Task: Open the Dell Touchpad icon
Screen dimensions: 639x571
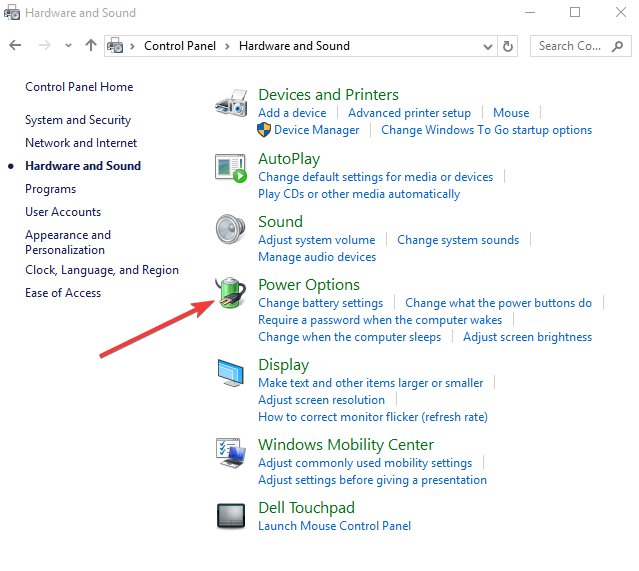Action: [231, 516]
